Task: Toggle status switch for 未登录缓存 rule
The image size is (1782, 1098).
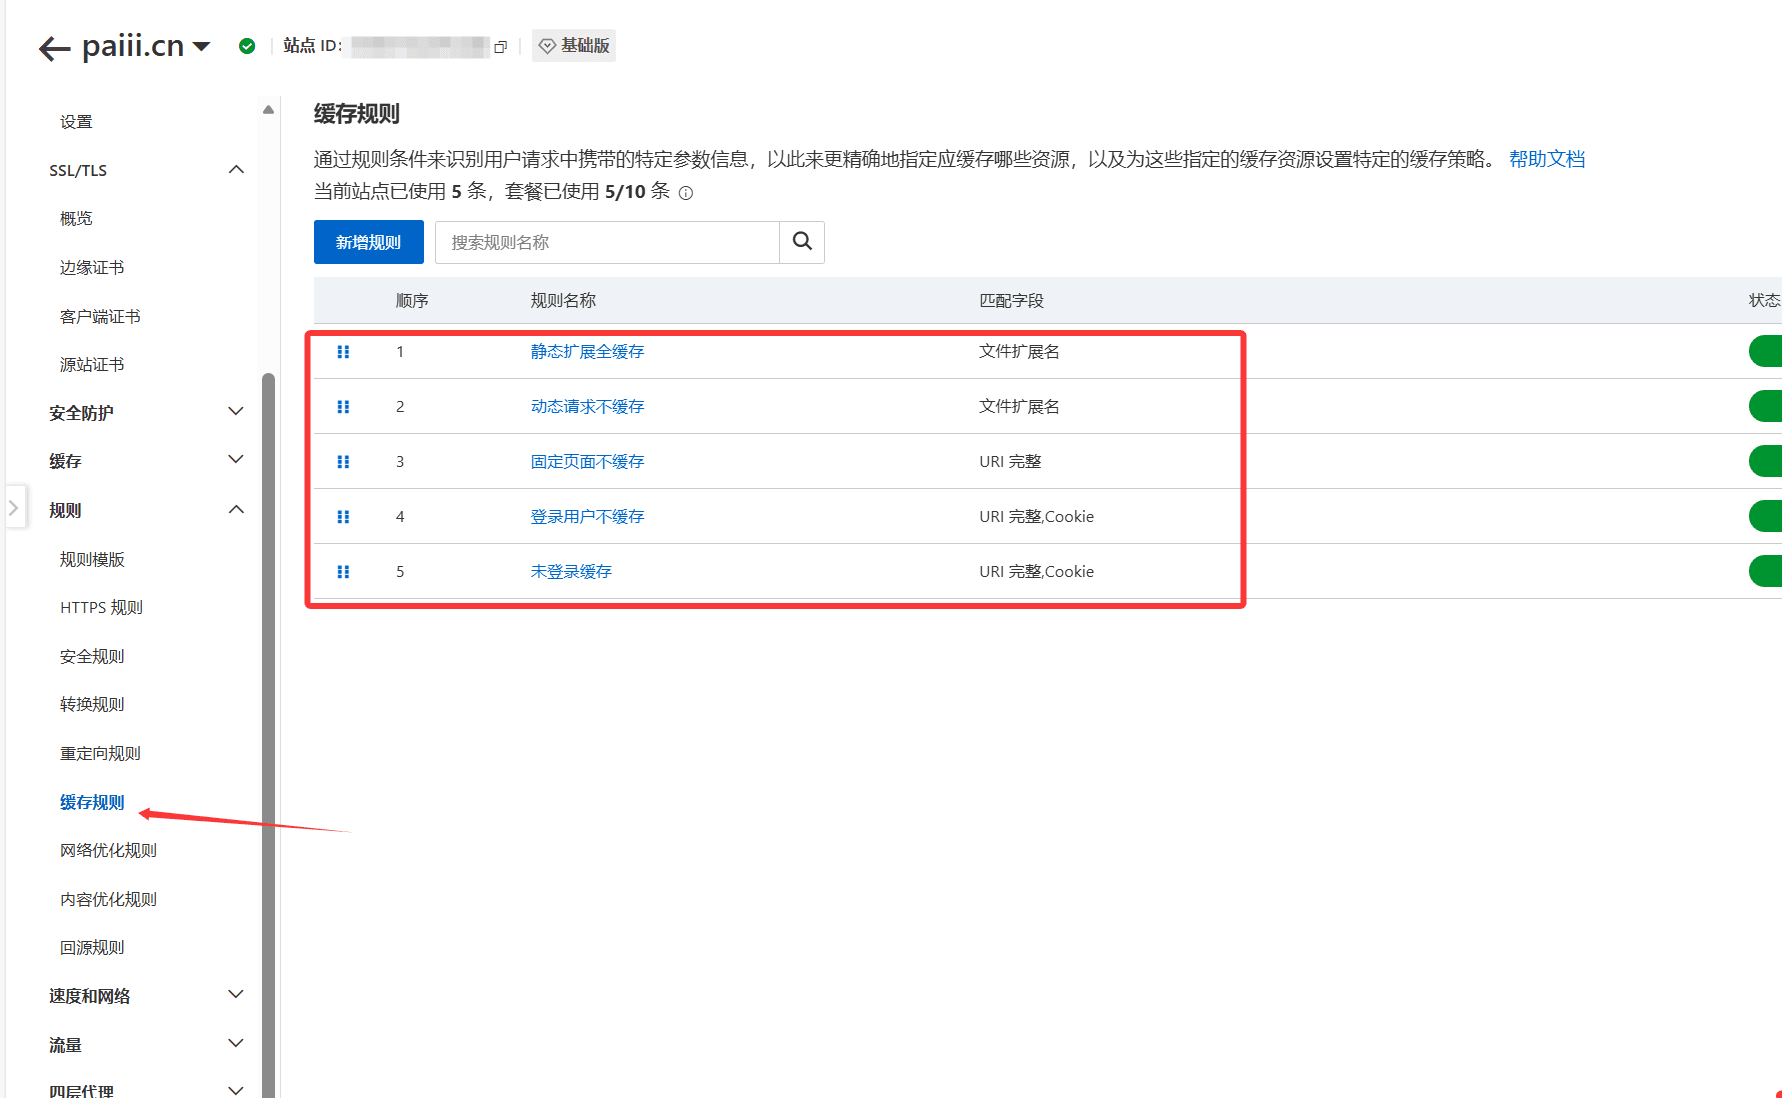Action: 1765,571
